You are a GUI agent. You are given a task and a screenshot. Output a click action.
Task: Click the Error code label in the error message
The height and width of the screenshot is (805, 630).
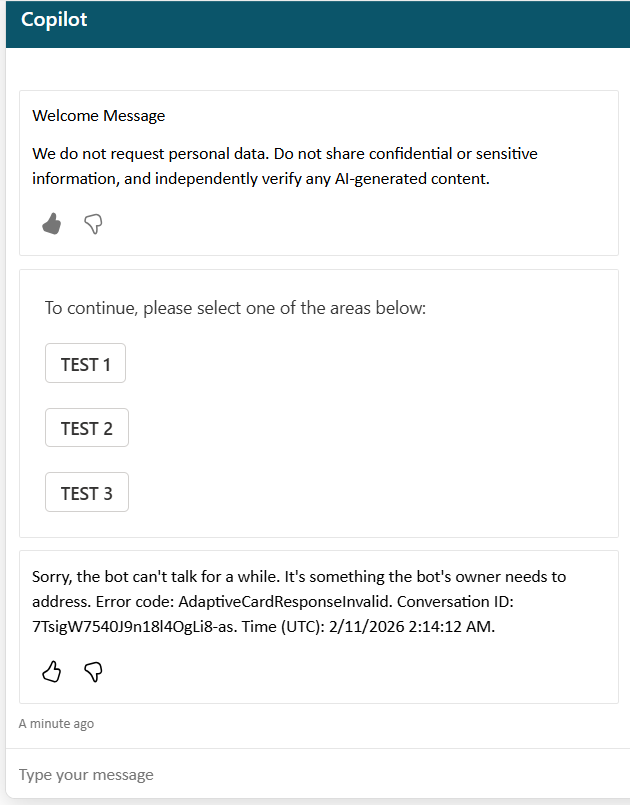(x=135, y=601)
